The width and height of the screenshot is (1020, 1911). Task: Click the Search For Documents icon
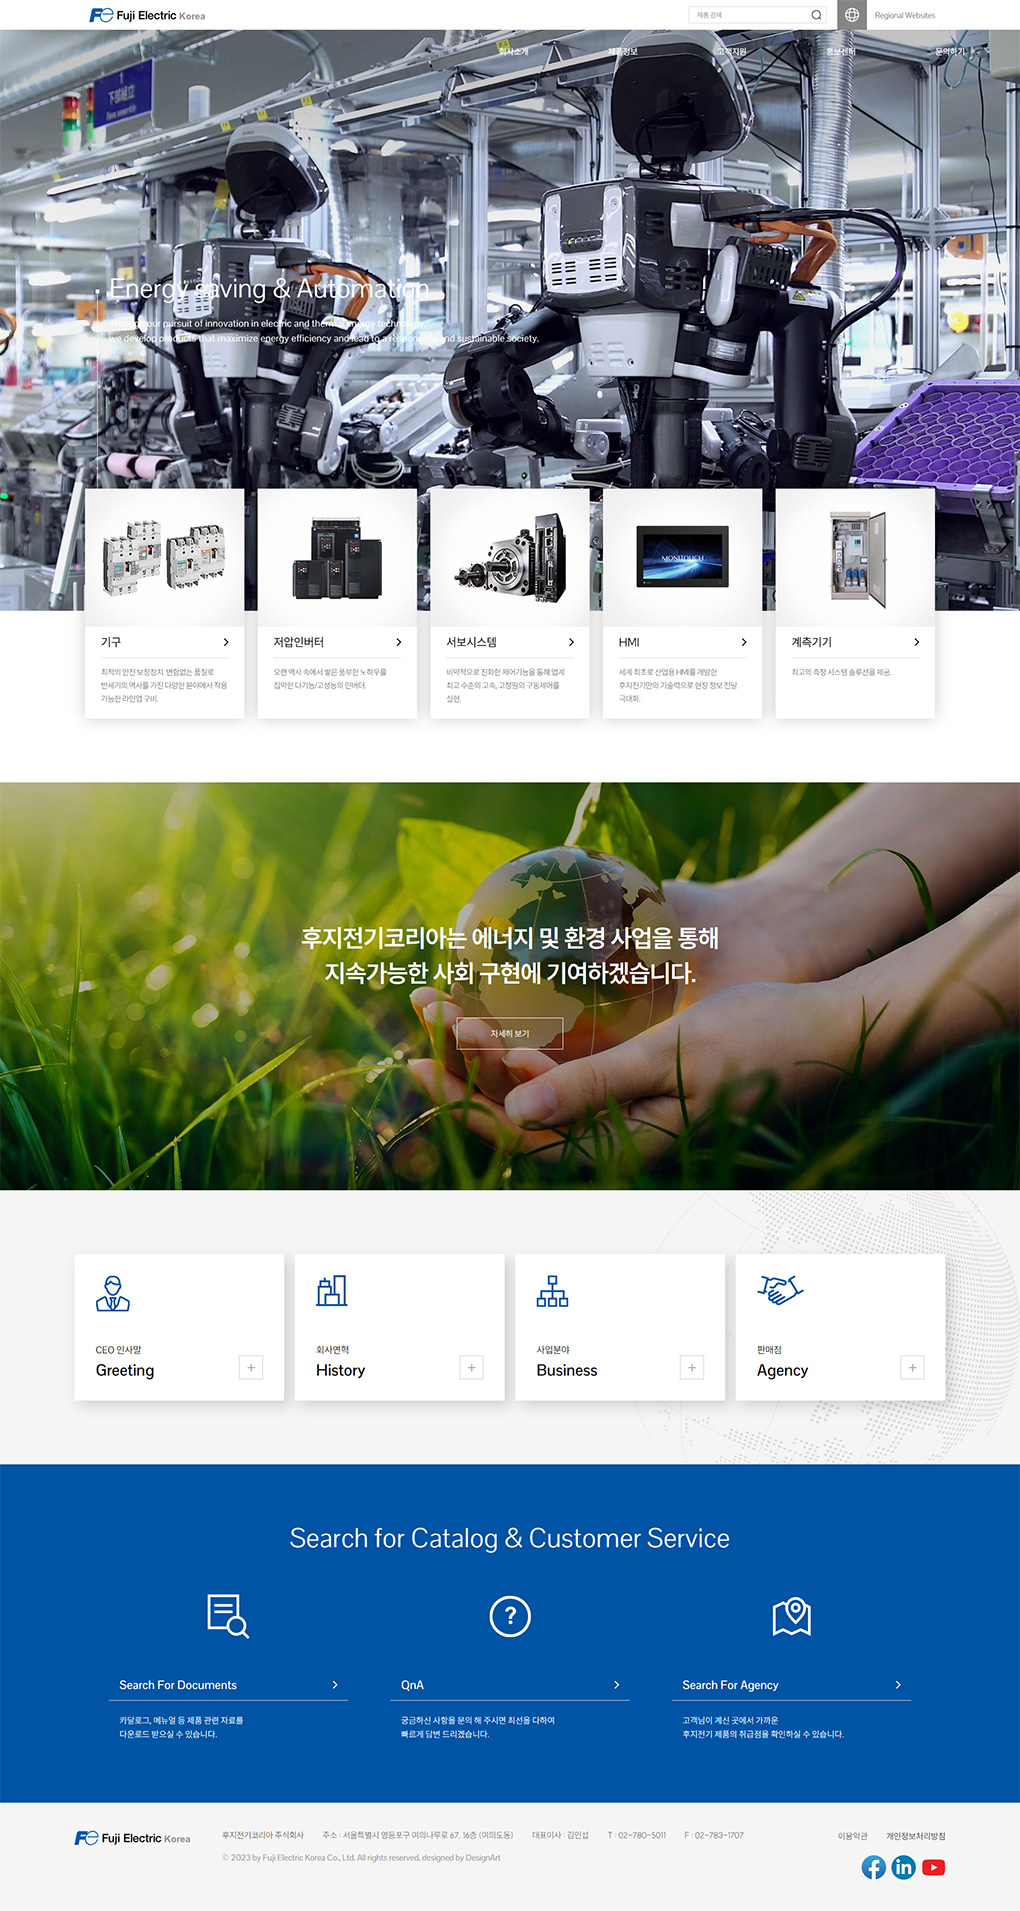(228, 1616)
